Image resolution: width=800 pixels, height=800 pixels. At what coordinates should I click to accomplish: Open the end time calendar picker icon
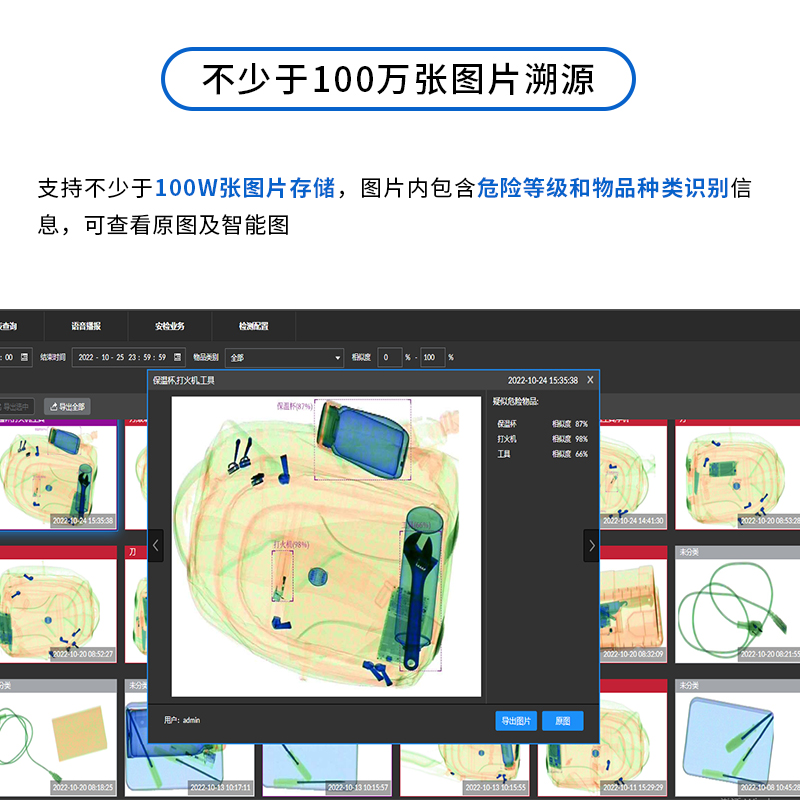[x=178, y=357]
